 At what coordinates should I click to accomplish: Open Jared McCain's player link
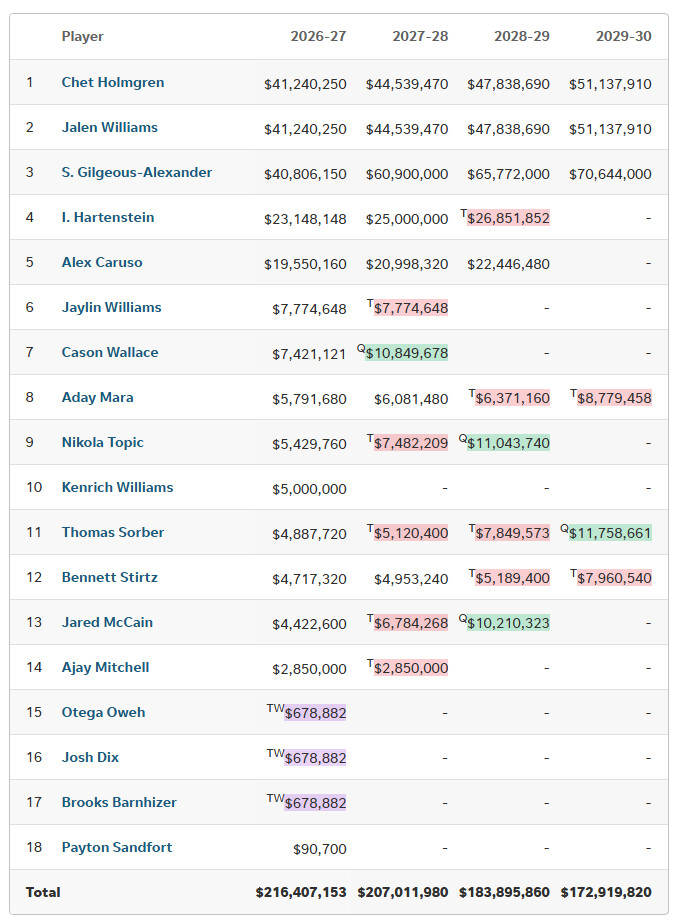coord(107,622)
